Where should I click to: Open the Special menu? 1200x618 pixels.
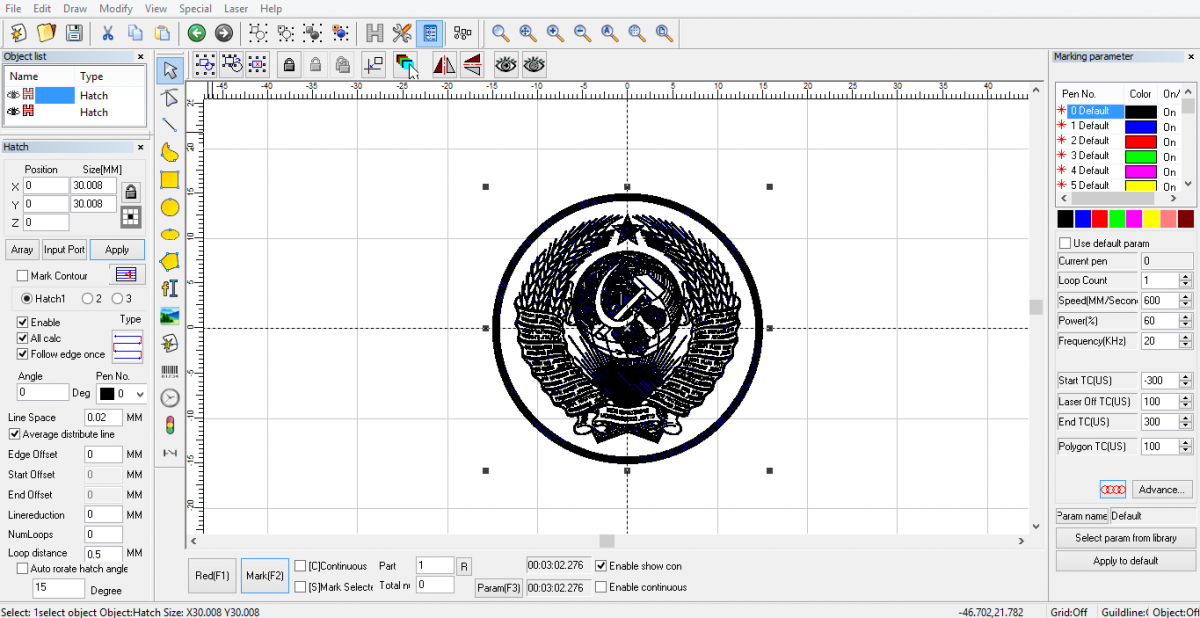[x=195, y=8]
